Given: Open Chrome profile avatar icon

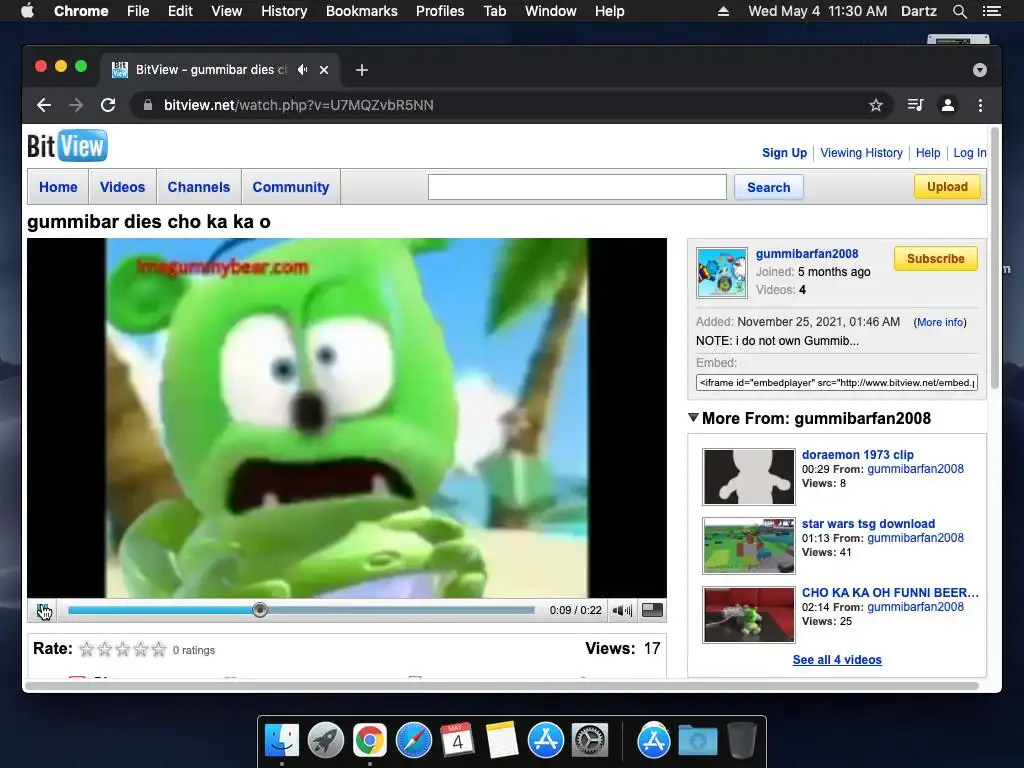Looking at the screenshot, I should click(948, 105).
